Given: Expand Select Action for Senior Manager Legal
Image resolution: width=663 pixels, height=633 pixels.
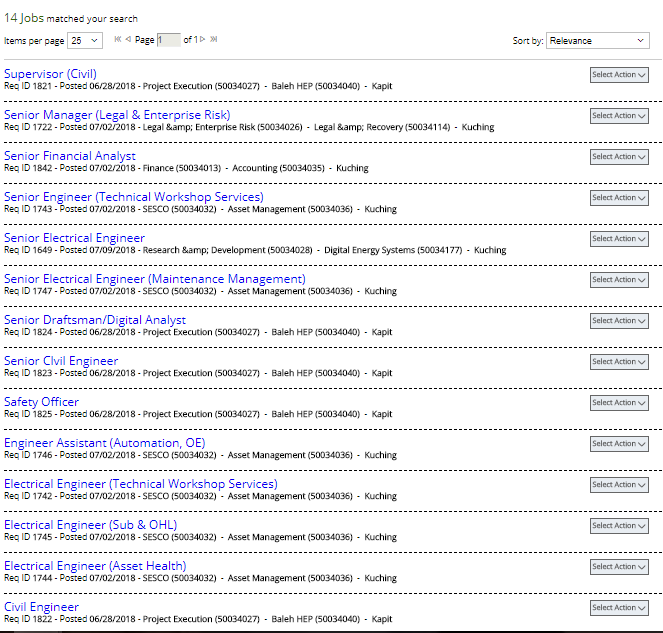Looking at the screenshot, I should pyautogui.click(x=619, y=116).
